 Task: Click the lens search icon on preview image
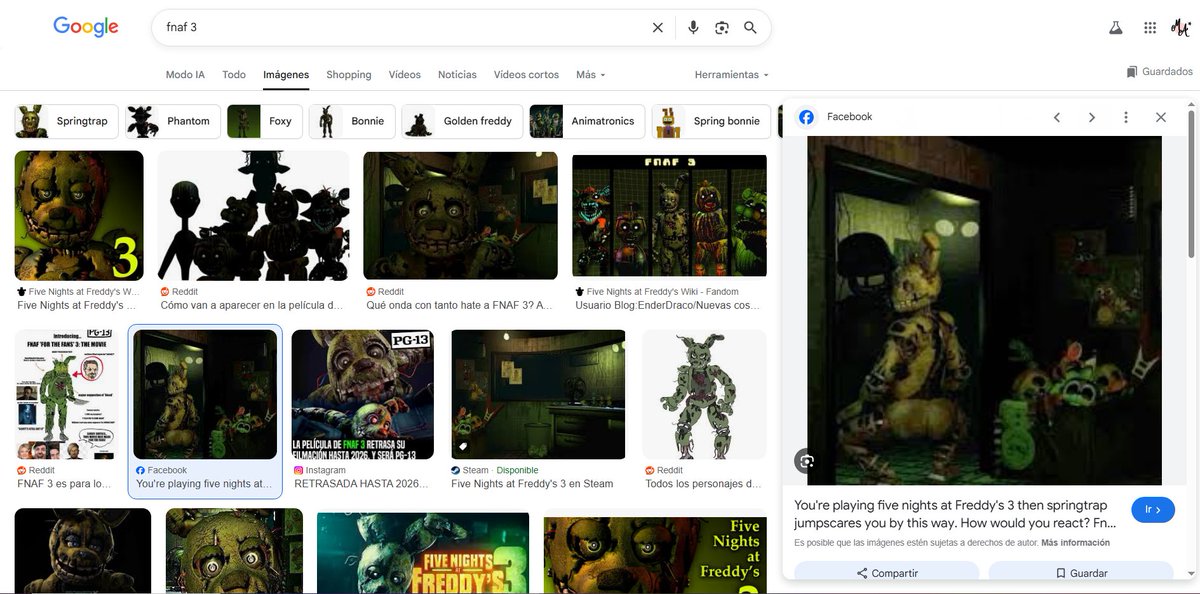tap(807, 461)
